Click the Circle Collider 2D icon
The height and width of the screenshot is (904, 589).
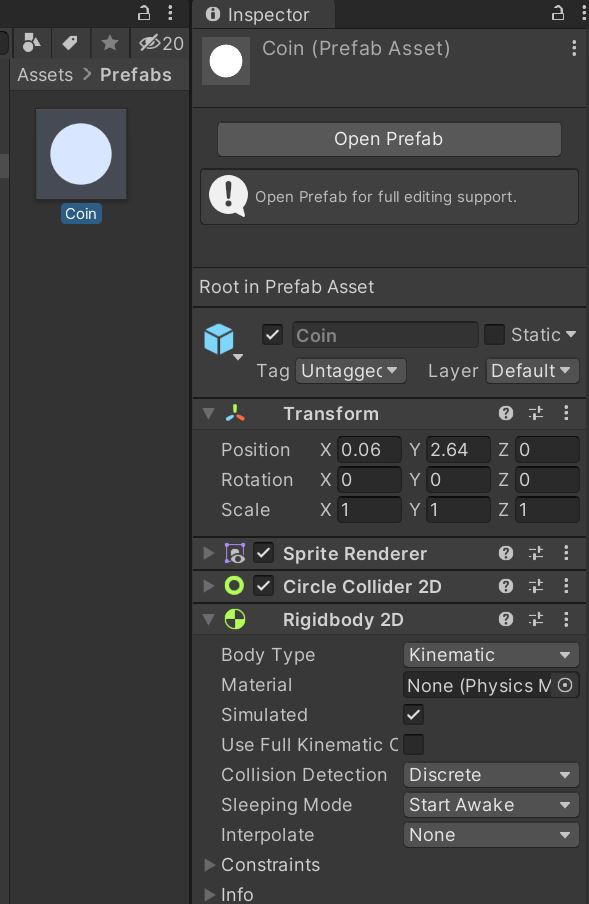(235, 586)
